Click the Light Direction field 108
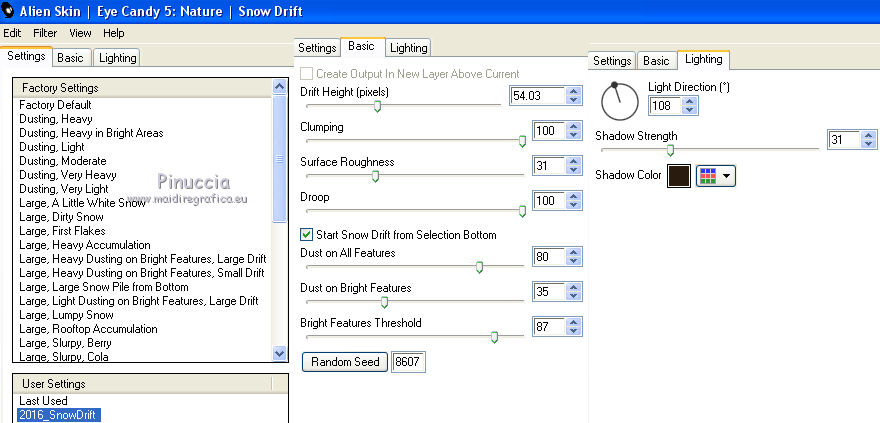Screen dimensions: 880x423 click(665, 105)
